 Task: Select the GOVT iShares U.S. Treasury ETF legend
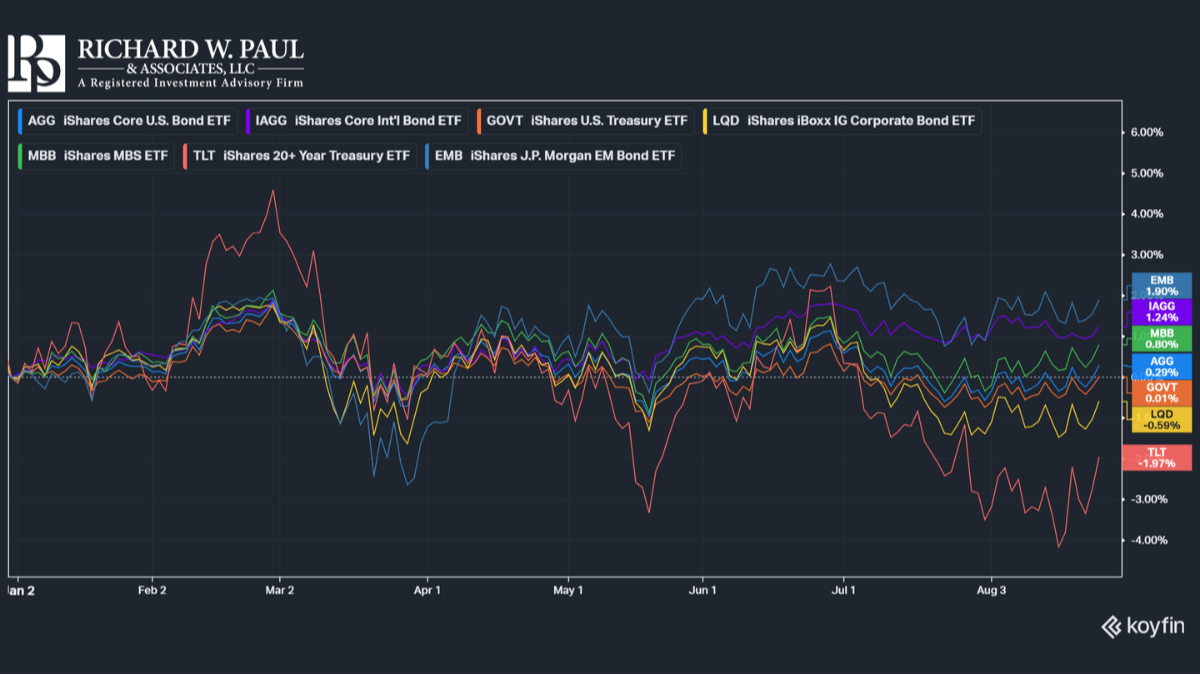point(584,121)
